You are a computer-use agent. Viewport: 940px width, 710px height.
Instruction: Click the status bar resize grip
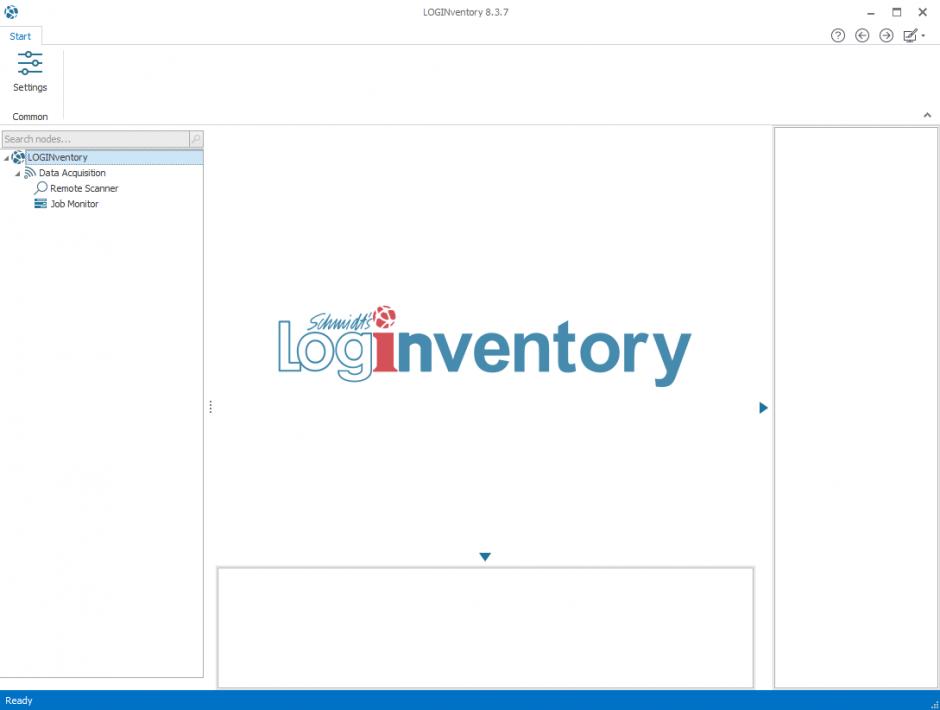tap(934, 704)
